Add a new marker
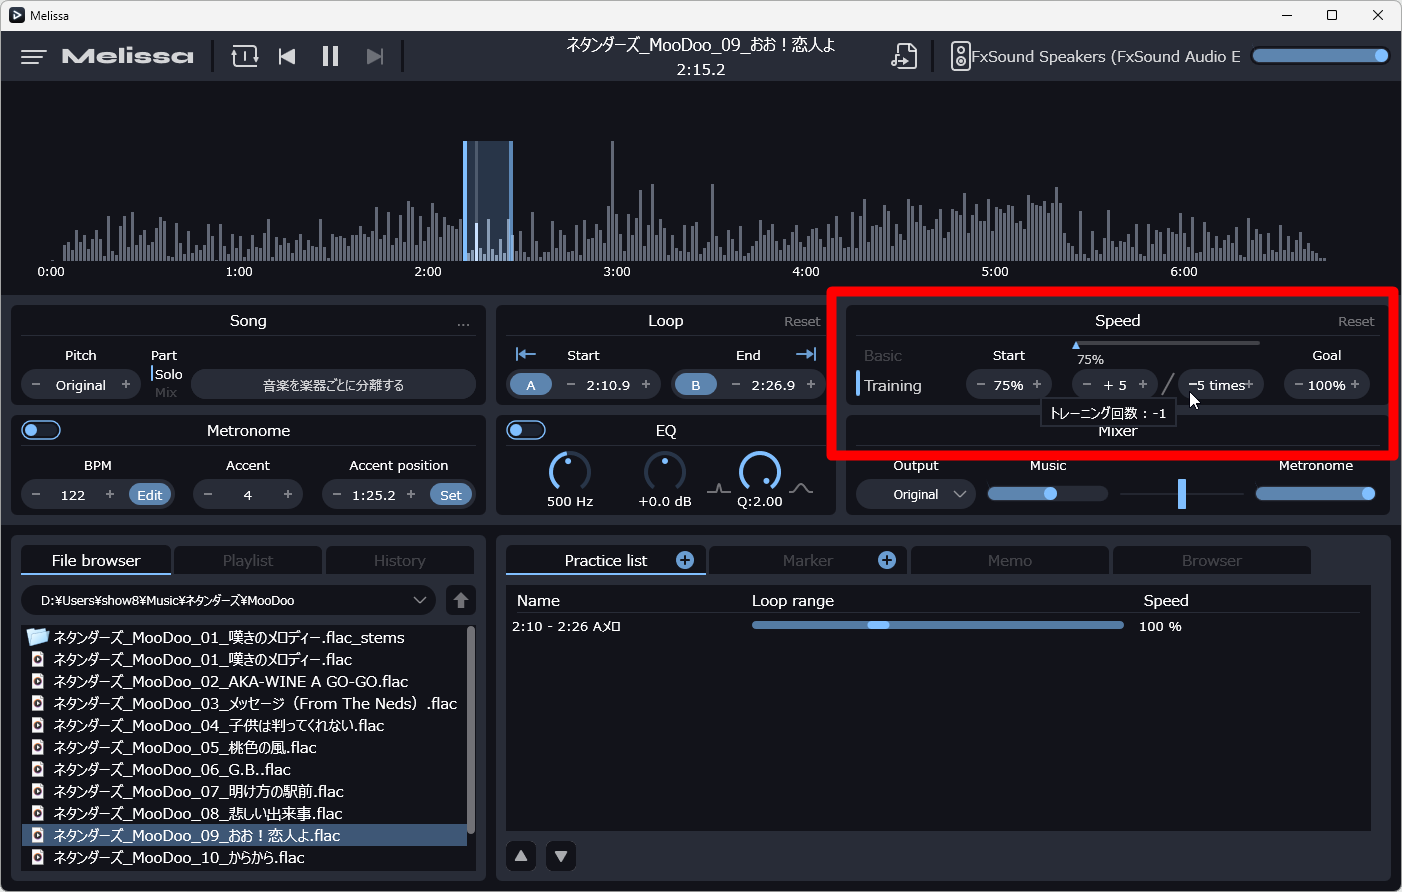This screenshot has height=892, width=1402. pos(887,560)
